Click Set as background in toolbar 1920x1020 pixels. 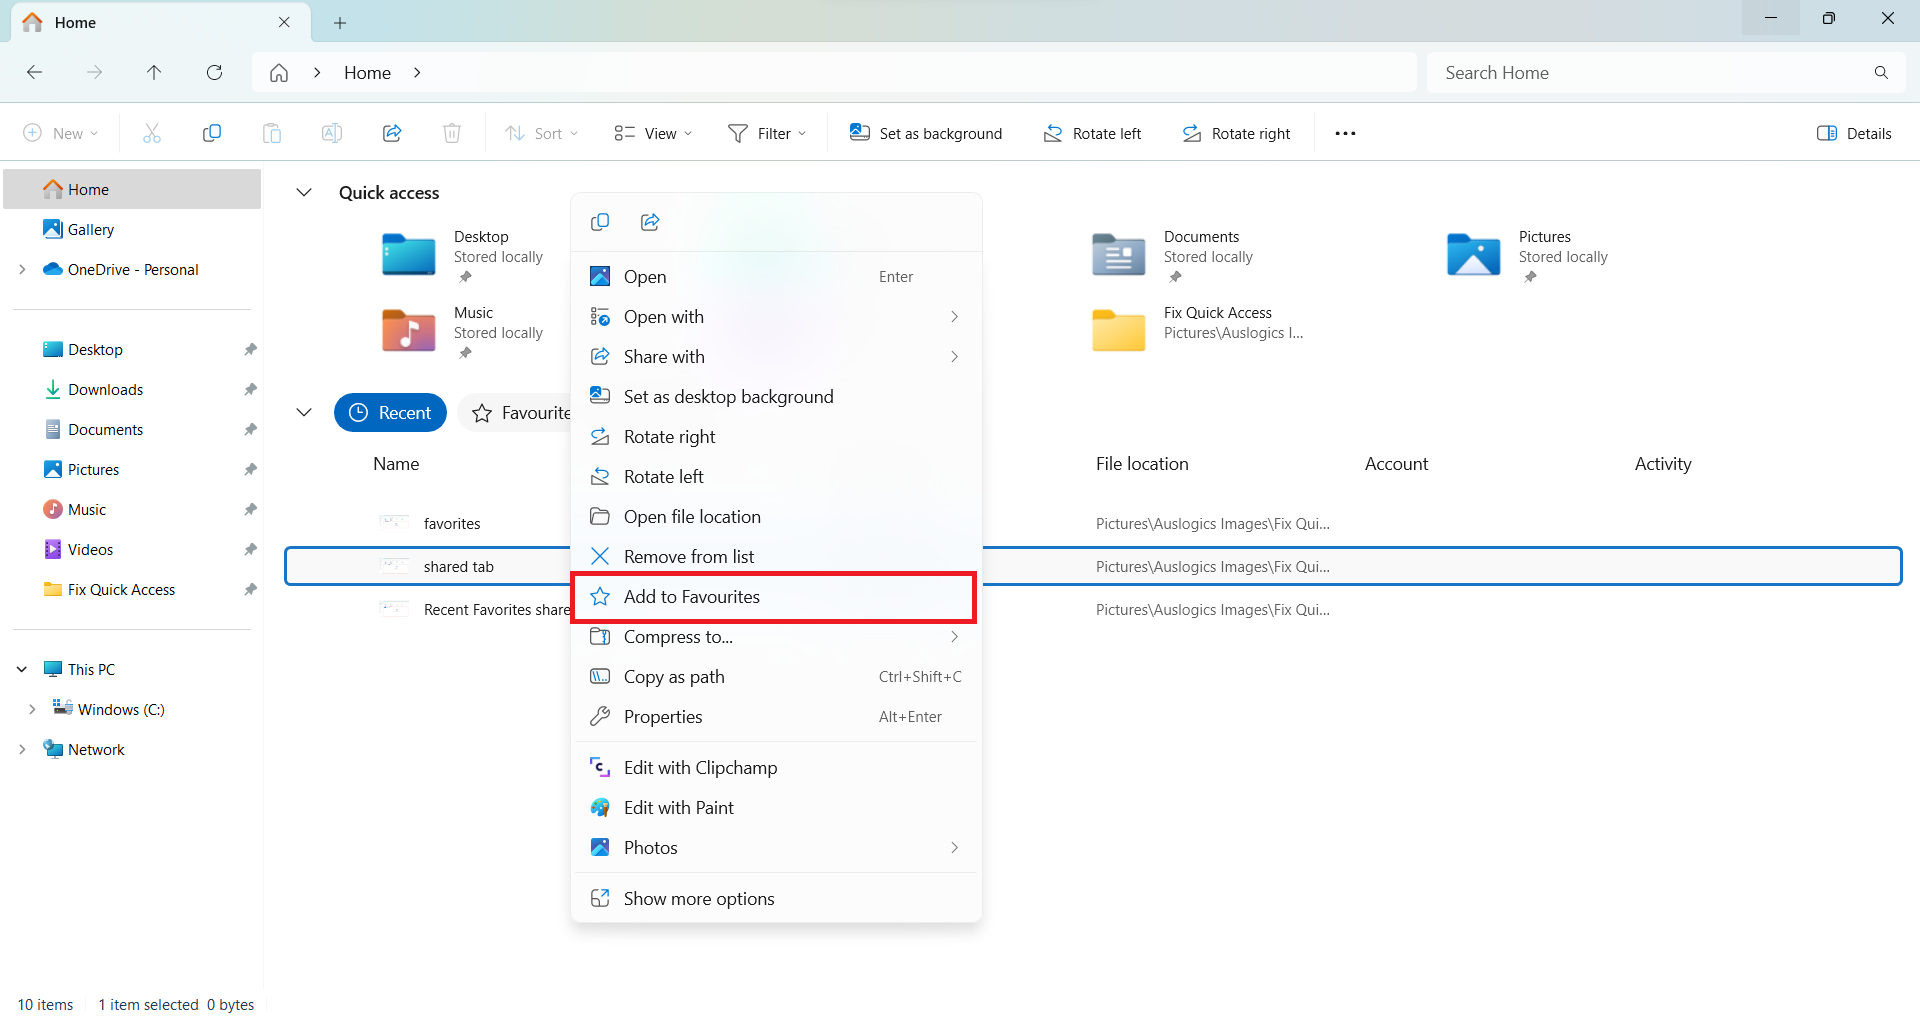point(926,133)
